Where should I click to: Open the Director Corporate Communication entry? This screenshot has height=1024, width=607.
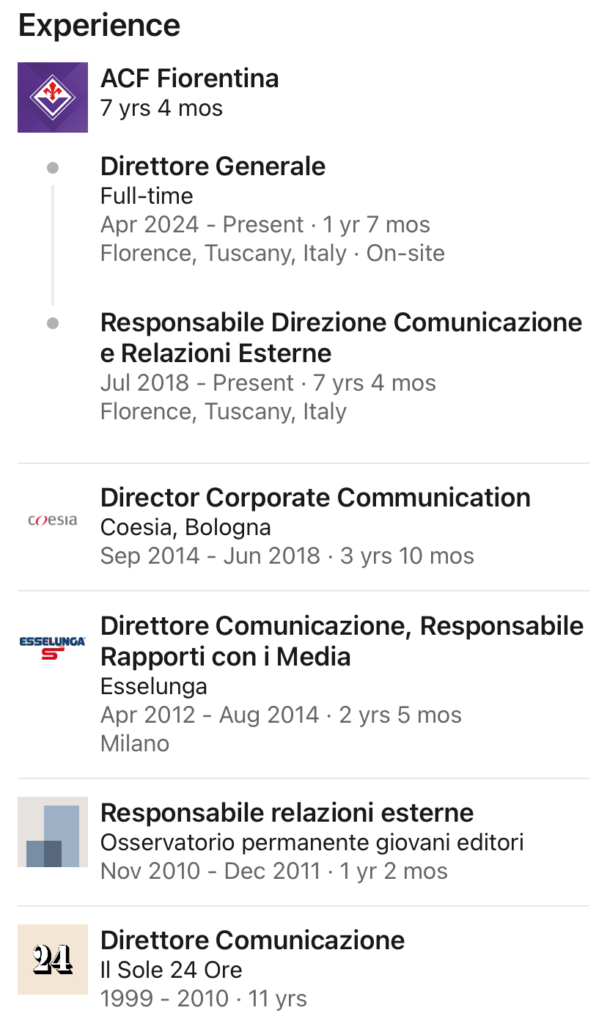(315, 497)
